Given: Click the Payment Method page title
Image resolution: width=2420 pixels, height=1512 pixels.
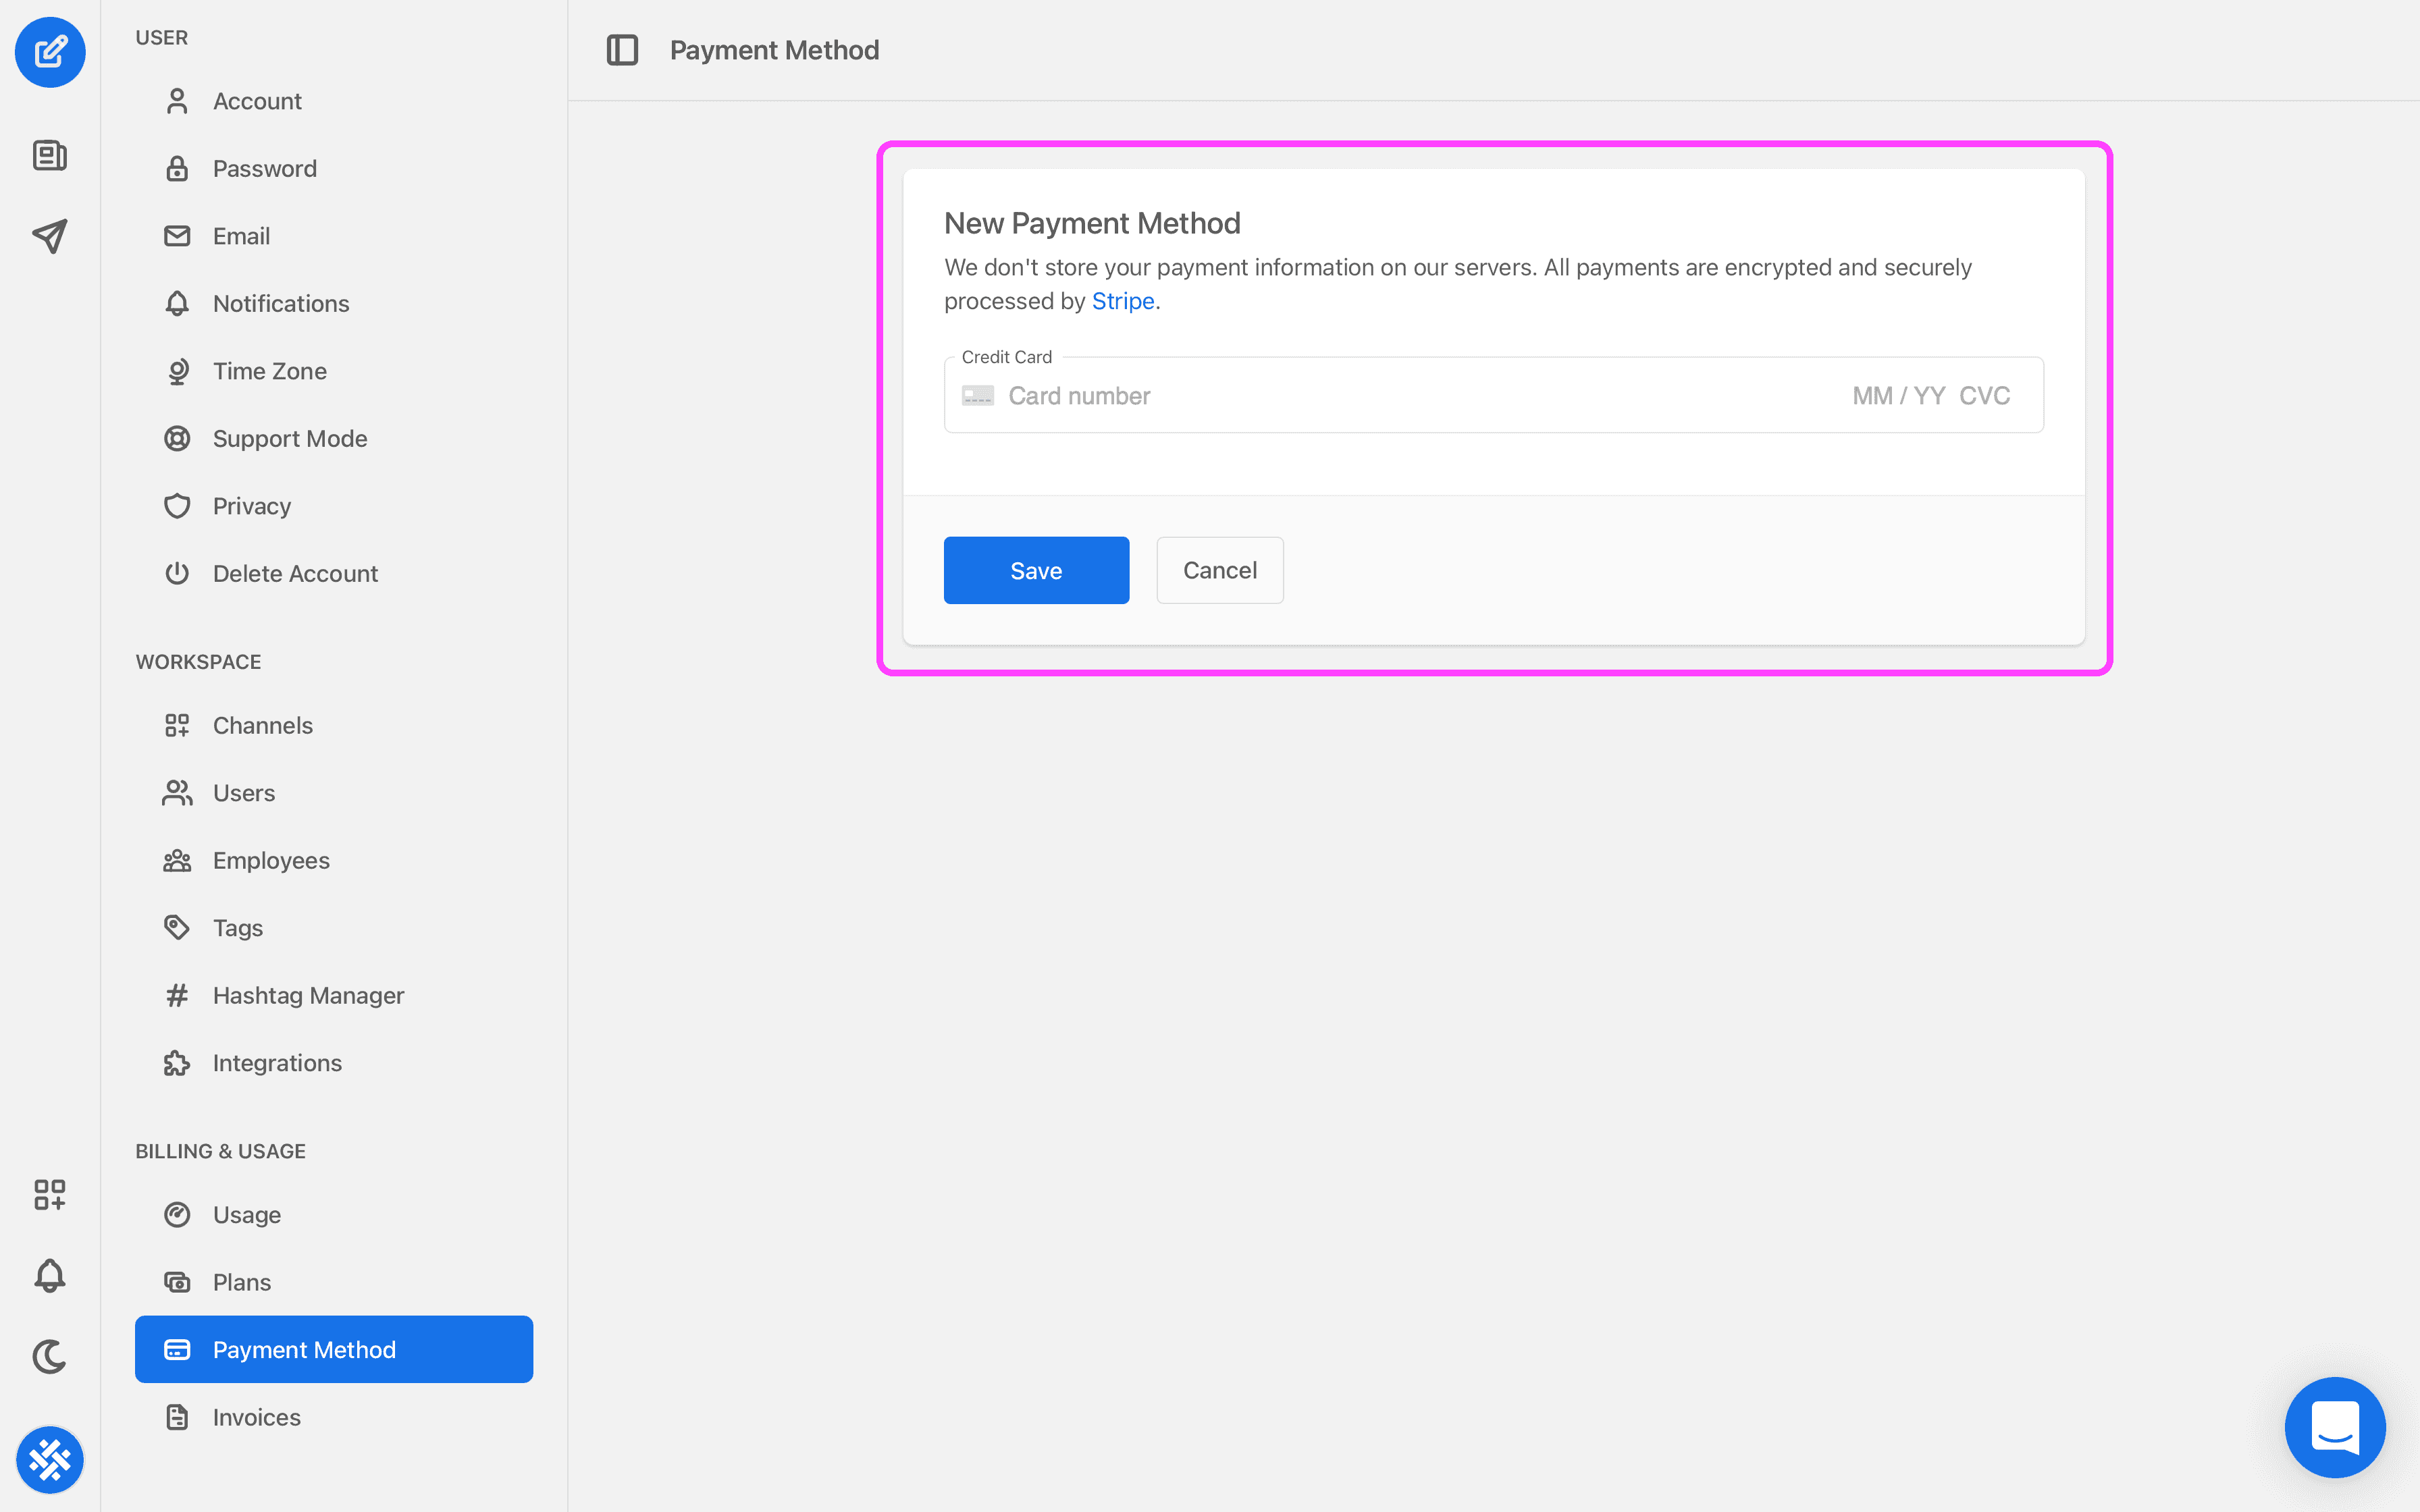Looking at the screenshot, I should [x=774, y=50].
